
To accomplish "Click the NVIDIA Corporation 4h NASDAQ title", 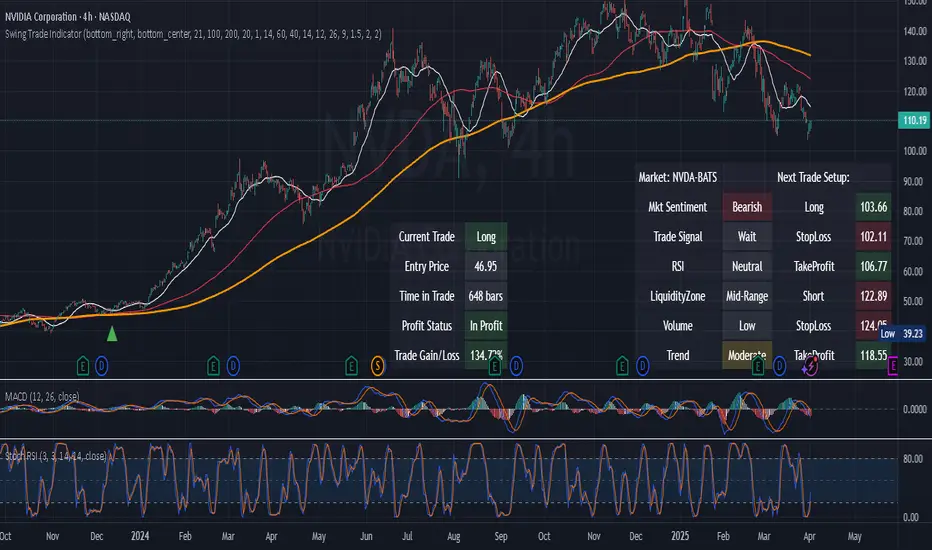I will click(x=68, y=17).
